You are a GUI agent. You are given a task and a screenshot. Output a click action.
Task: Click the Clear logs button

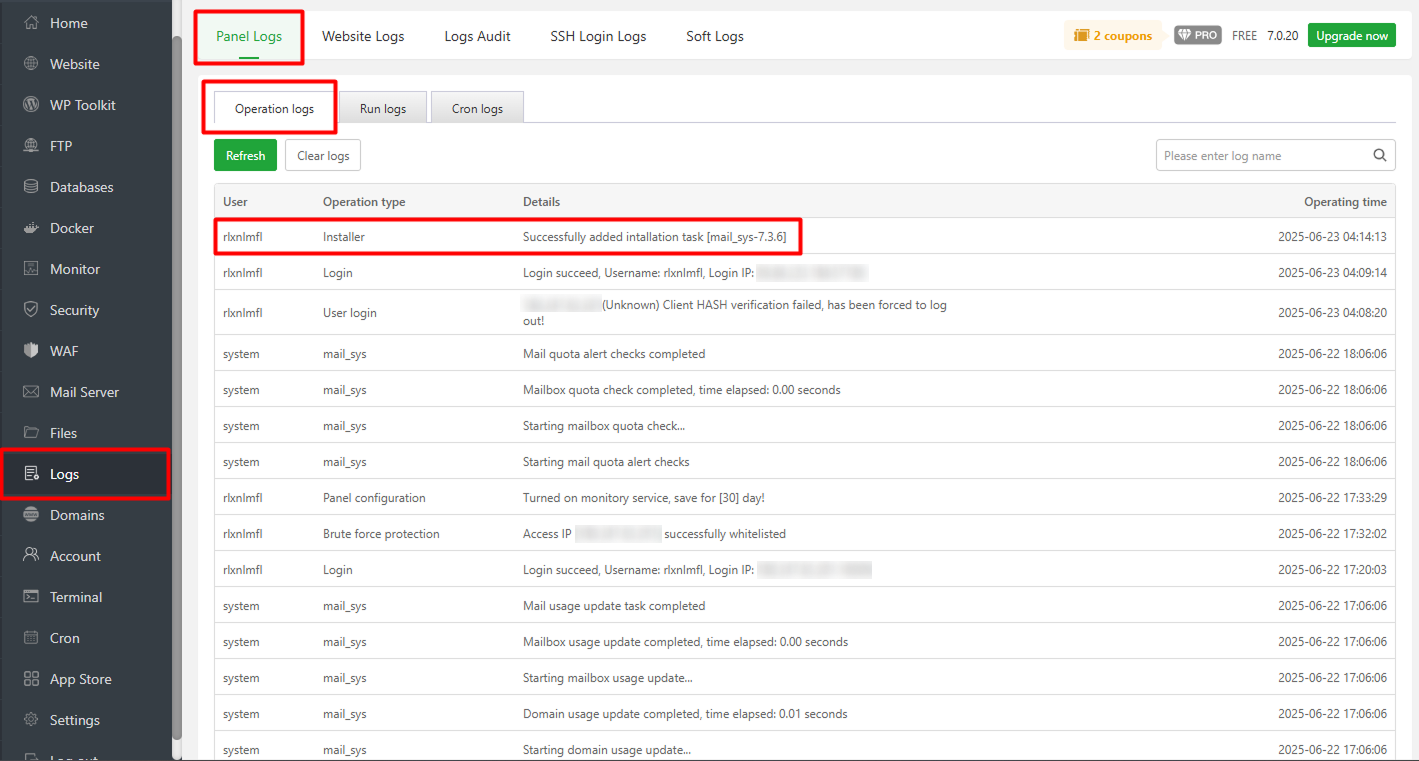[x=322, y=155]
